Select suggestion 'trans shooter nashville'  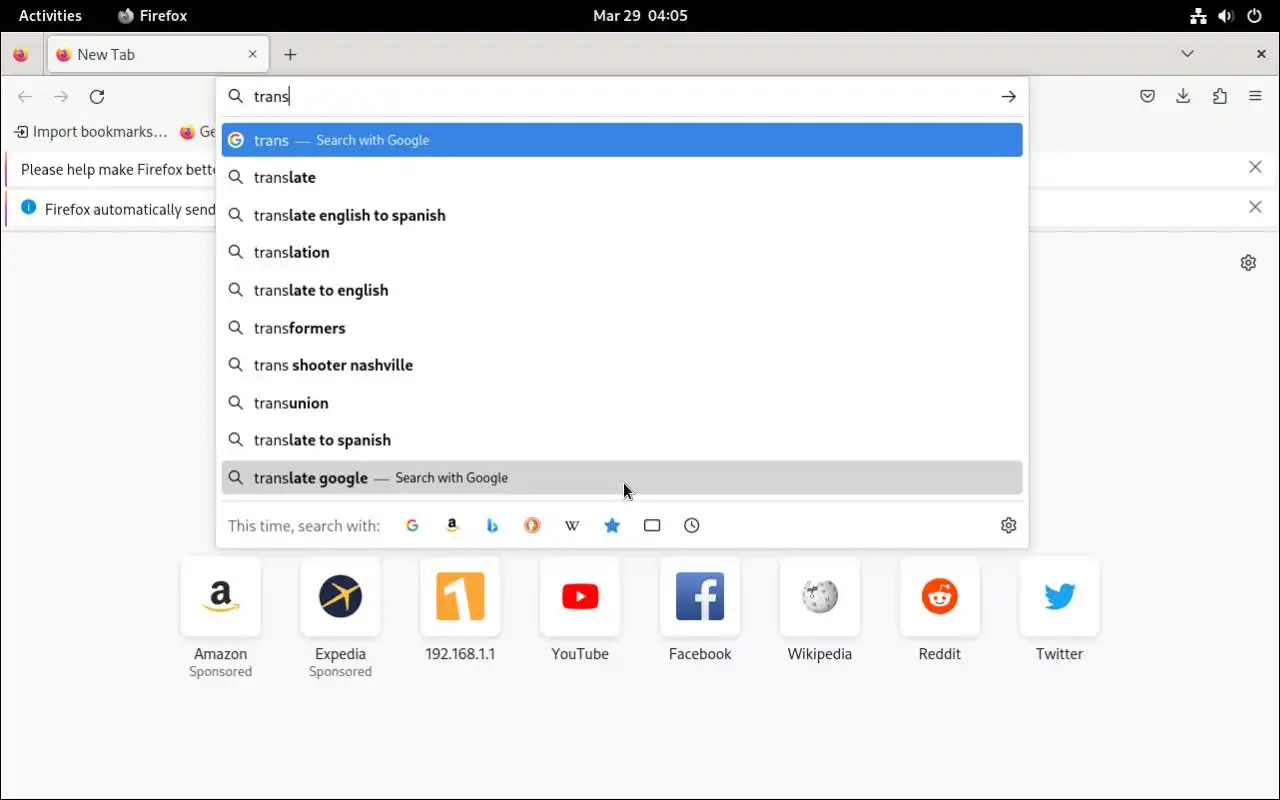pyautogui.click(x=622, y=365)
